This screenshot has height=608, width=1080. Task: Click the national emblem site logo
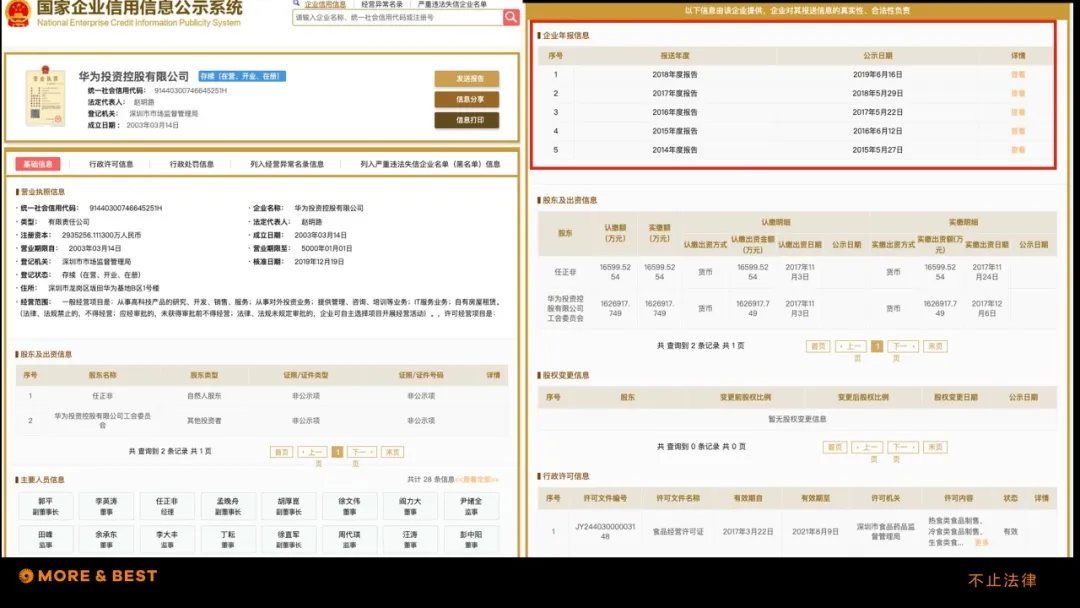[18, 13]
